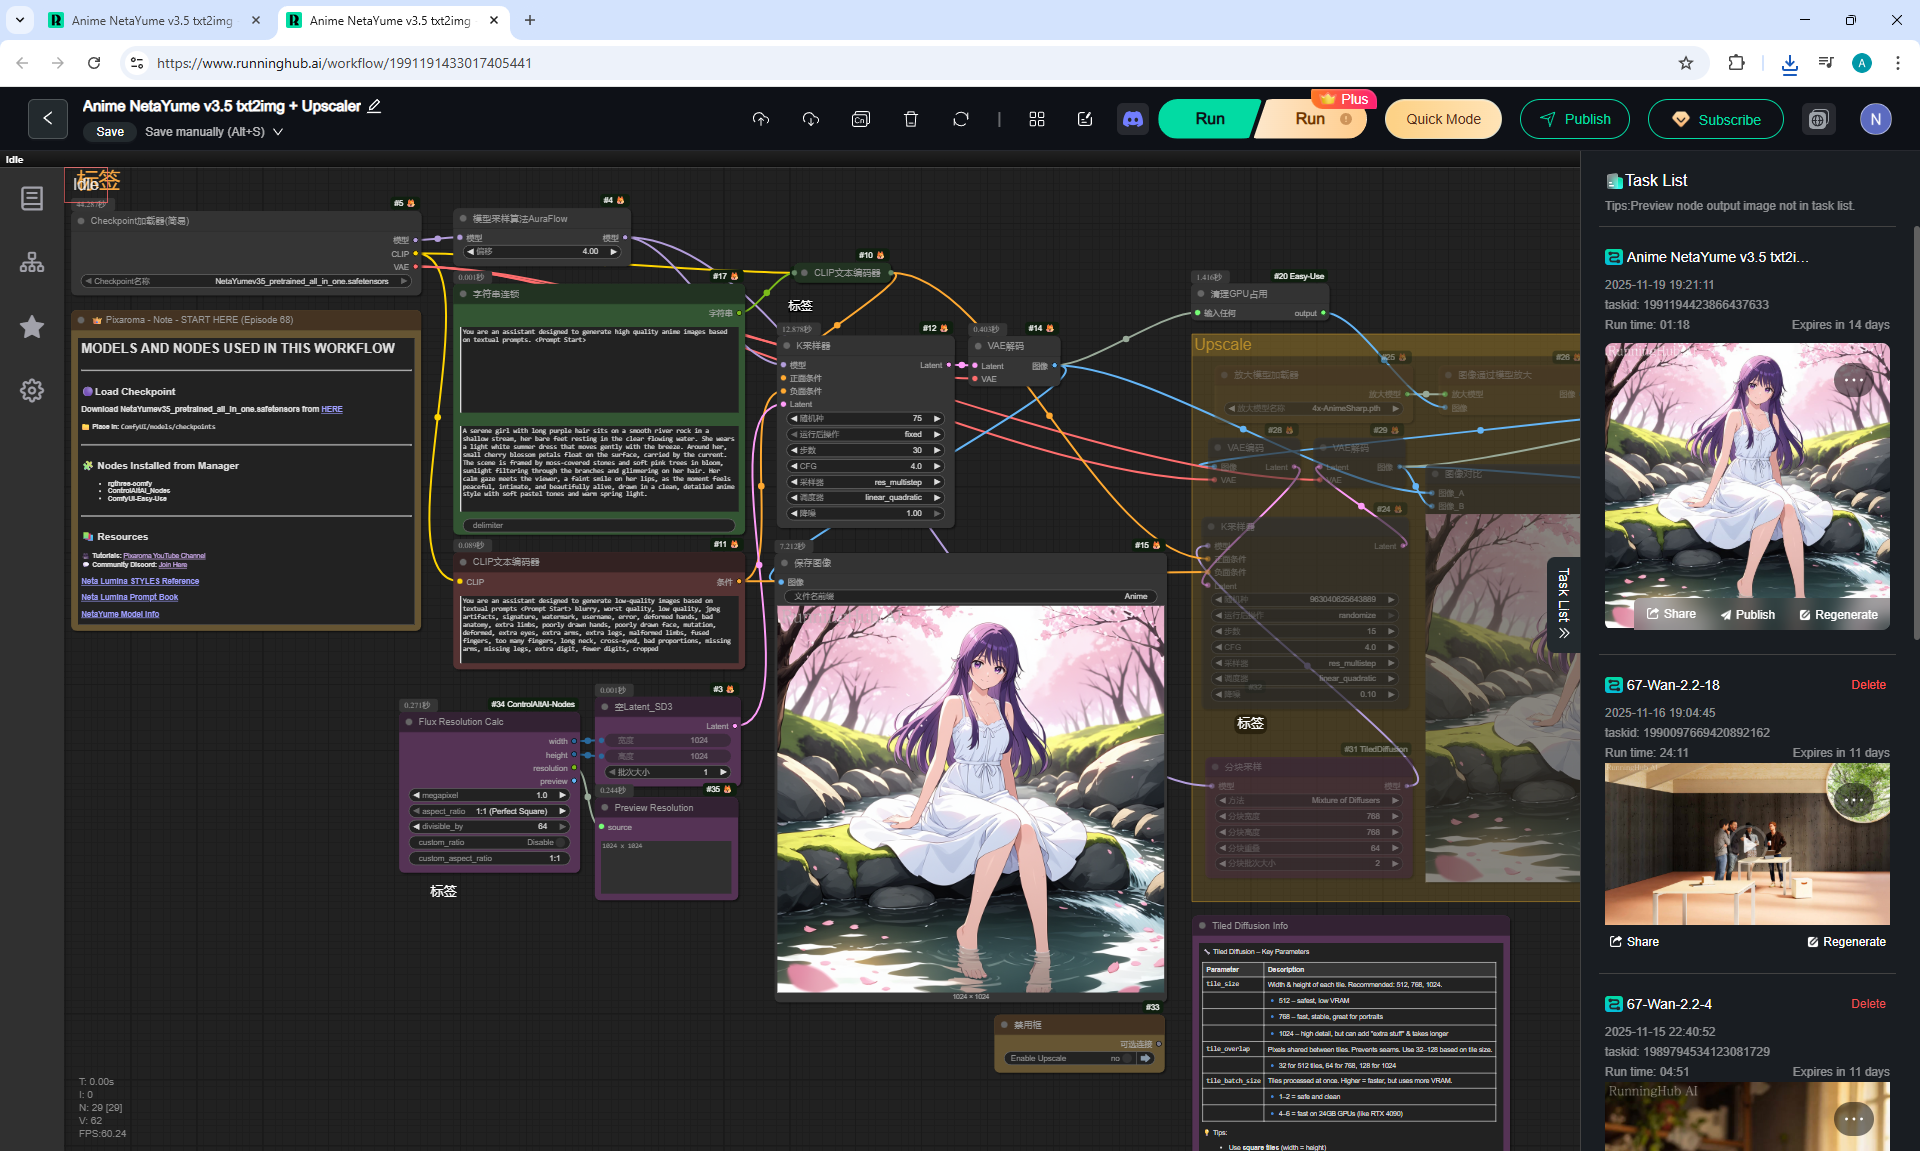The image size is (1920, 1151).
Task: Click the refresh icon in toolbar
Action: click(x=961, y=119)
